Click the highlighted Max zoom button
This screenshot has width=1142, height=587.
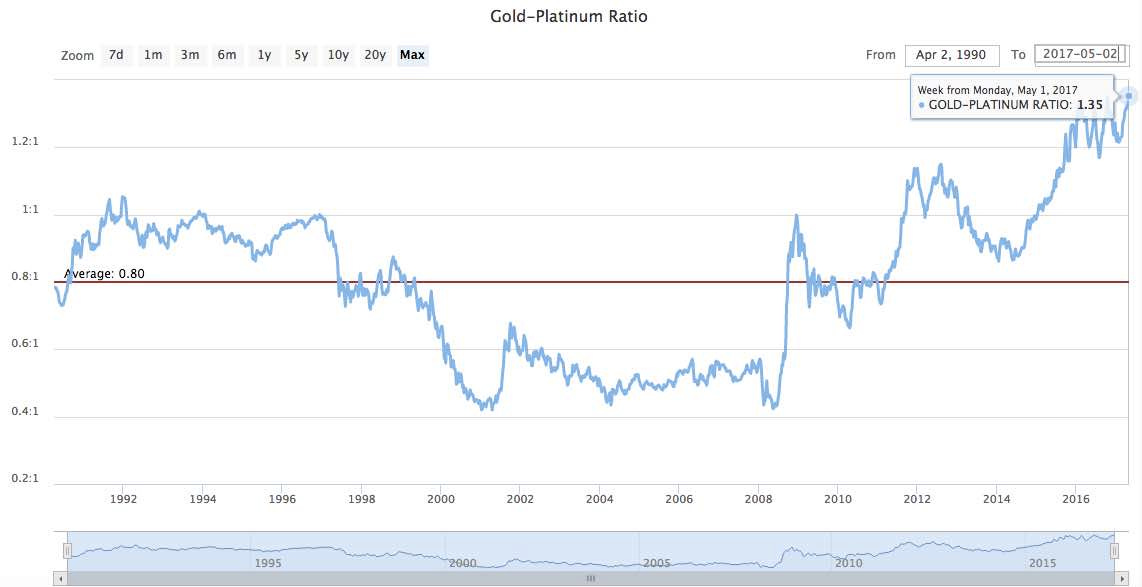click(x=412, y=55)
